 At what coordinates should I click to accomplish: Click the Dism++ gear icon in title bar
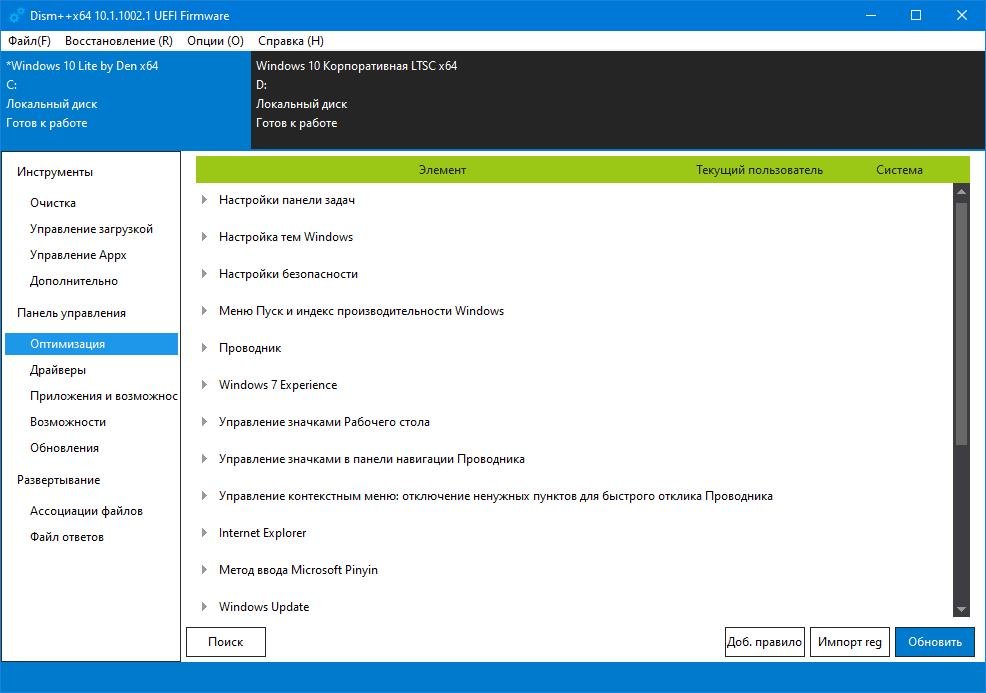17,15
